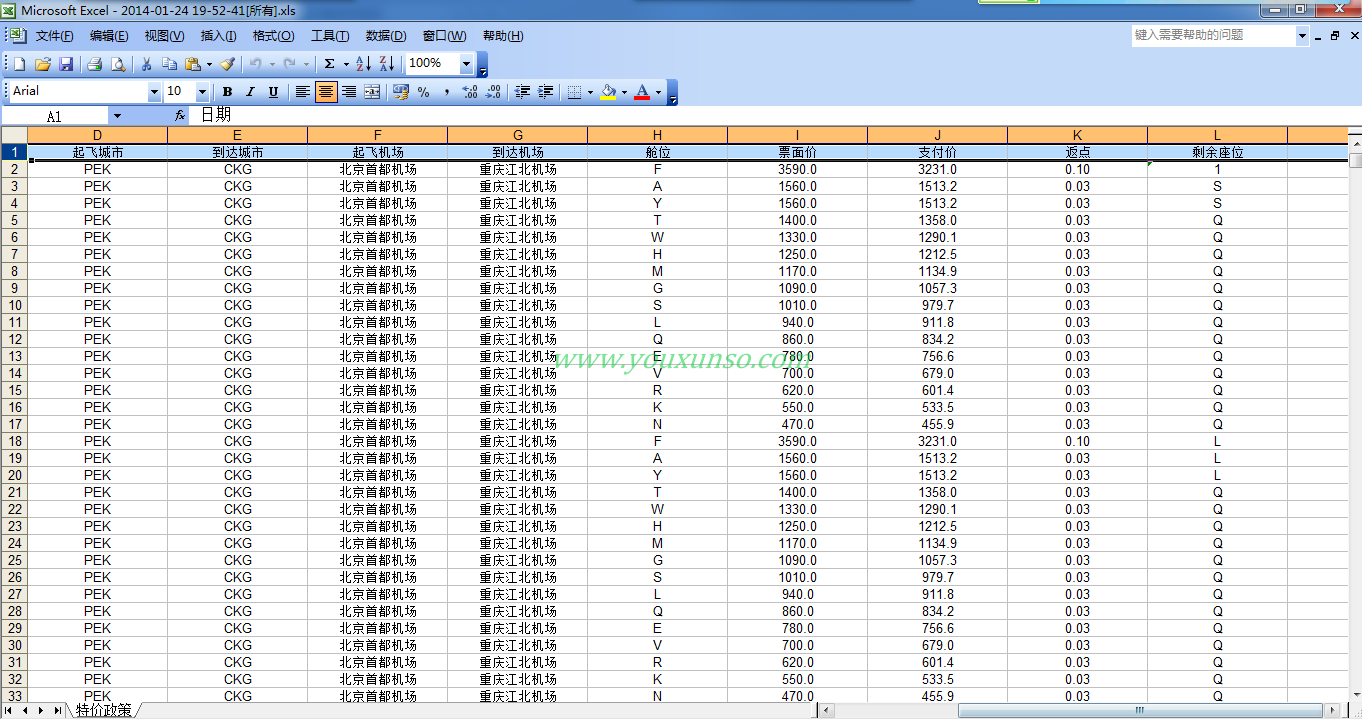Screen dimensions: 1362x719
Task: Toggle bold formatting
Action: coord(227,92)
